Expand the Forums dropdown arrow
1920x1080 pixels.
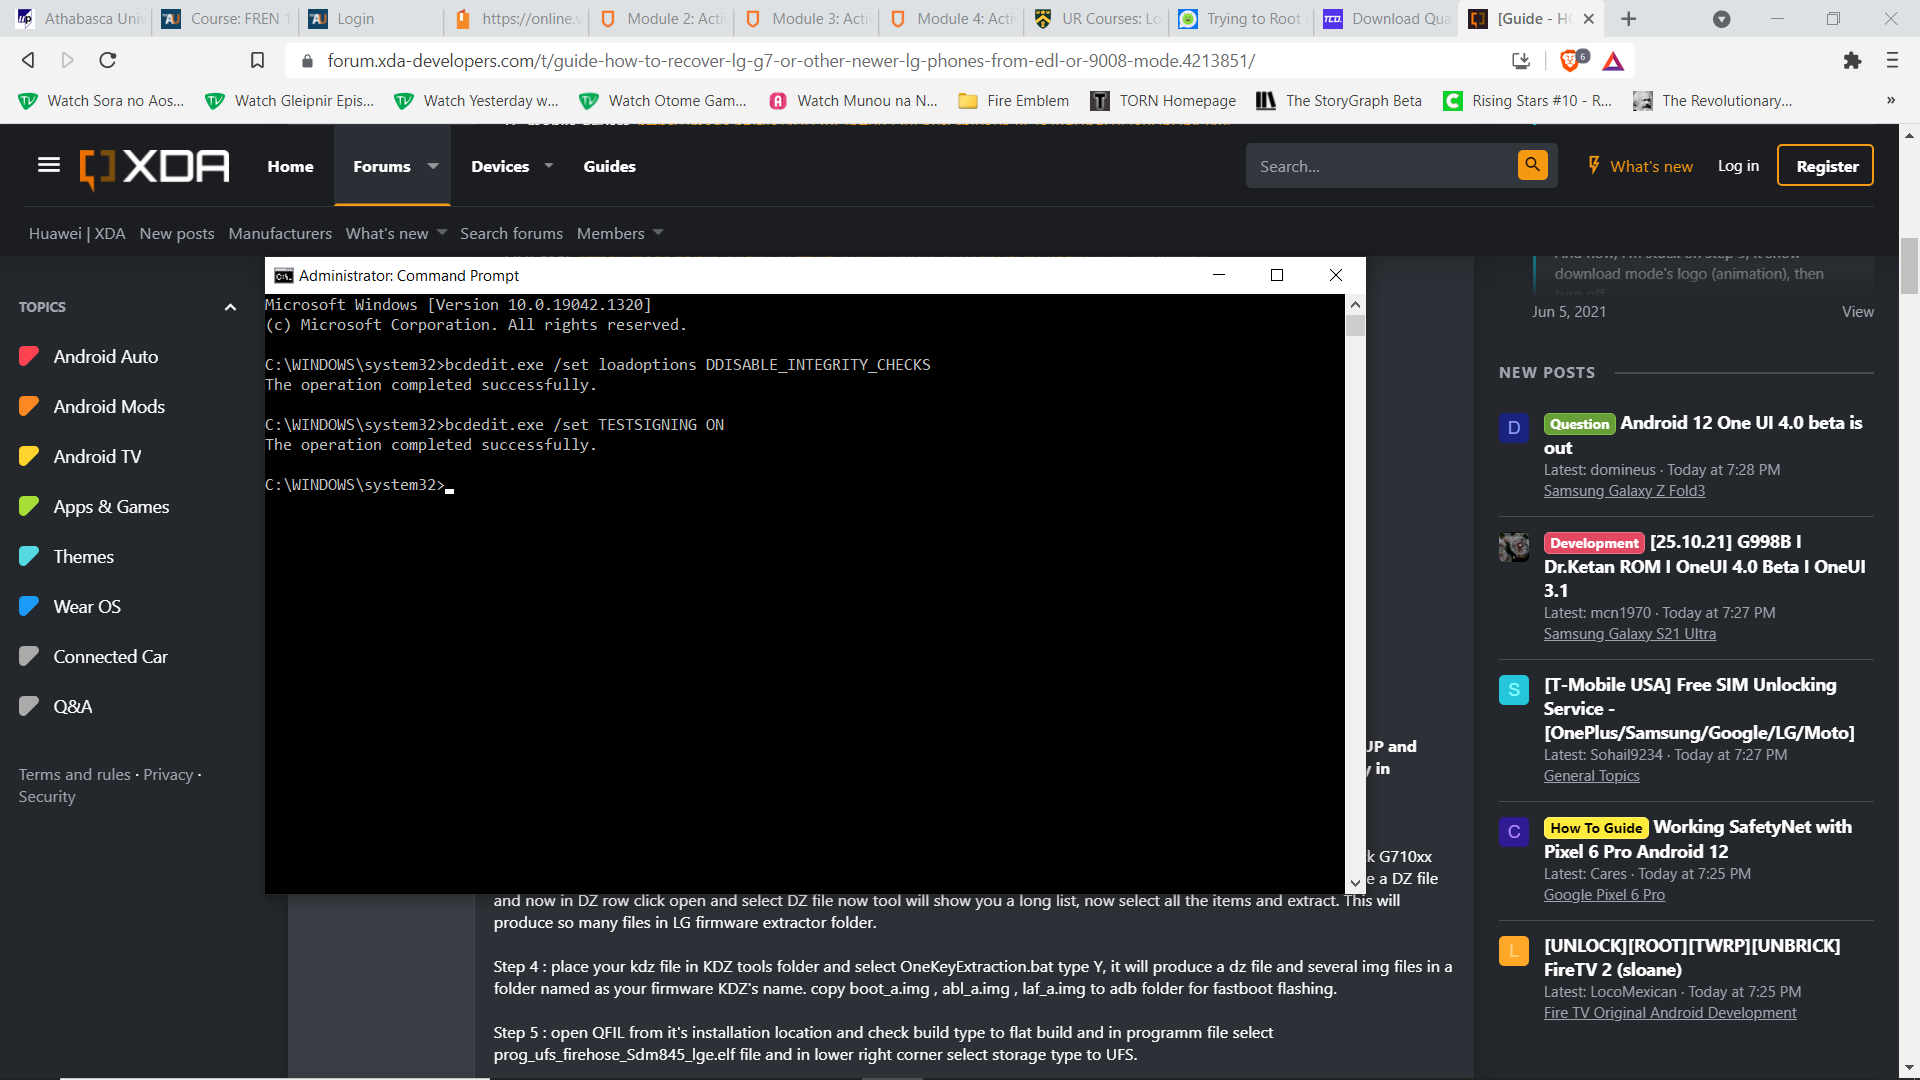click(x=433, y=166)
